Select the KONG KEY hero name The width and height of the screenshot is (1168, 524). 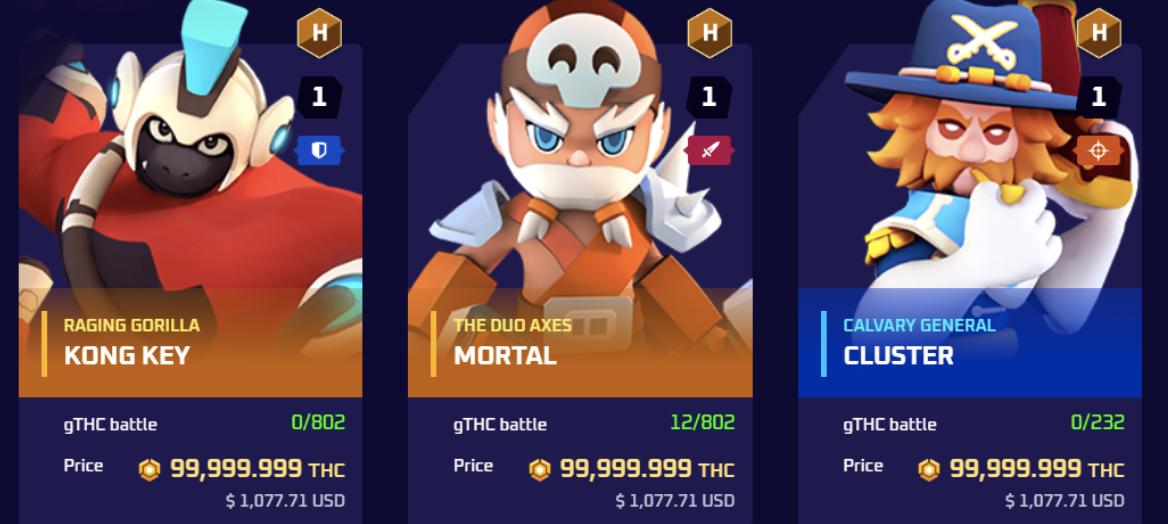127,356
